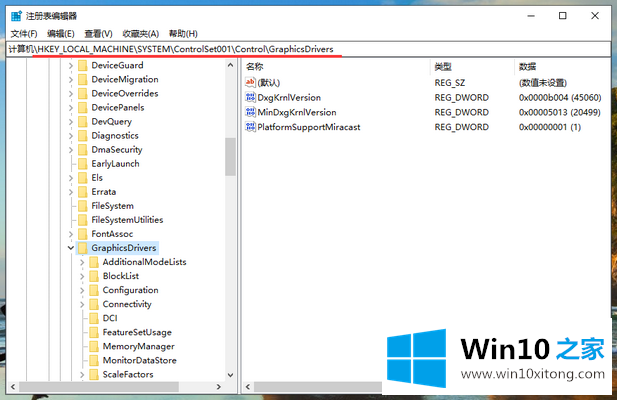Click the Registry Editor app icon in title bar

point(16,16)
